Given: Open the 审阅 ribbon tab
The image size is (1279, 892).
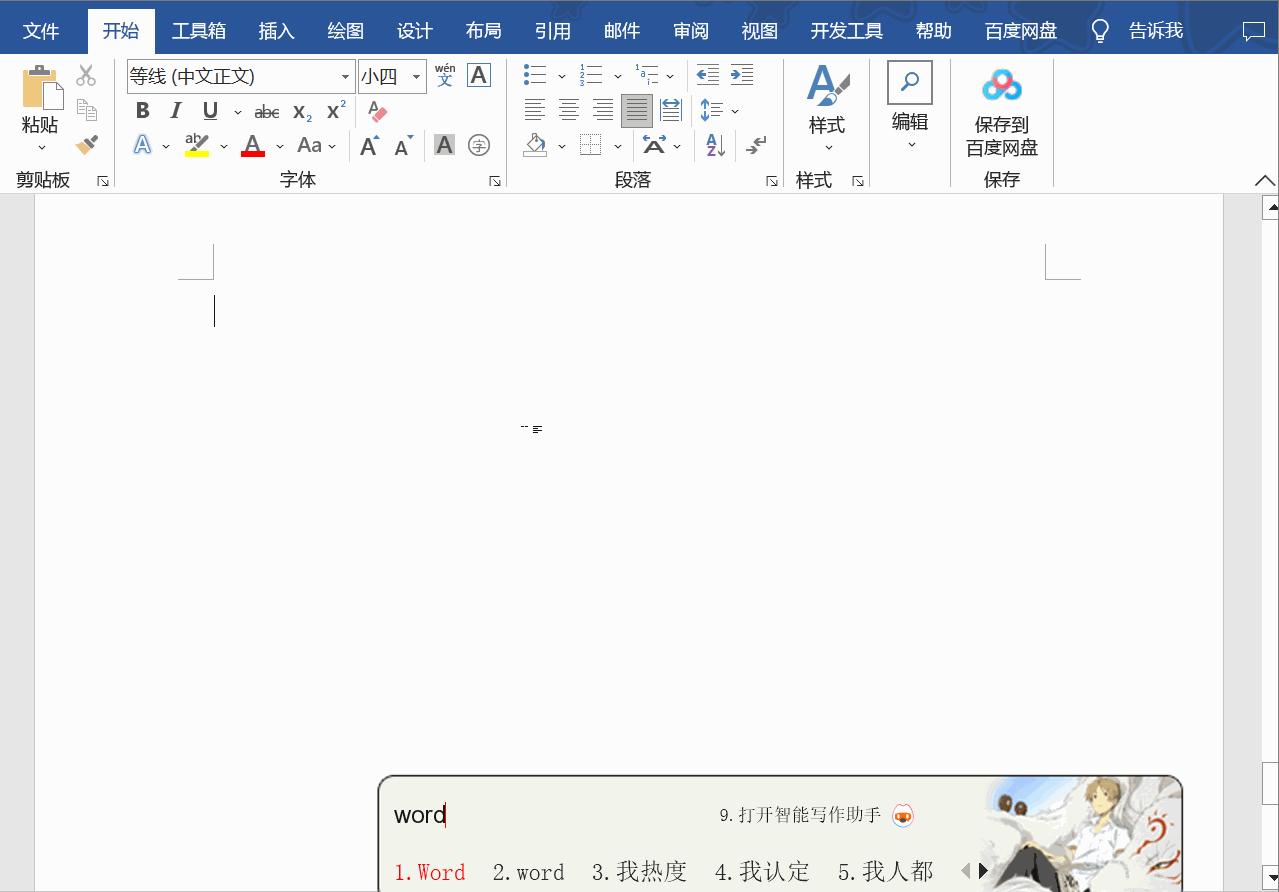Looking at the screenshot, I should [691, 30].
